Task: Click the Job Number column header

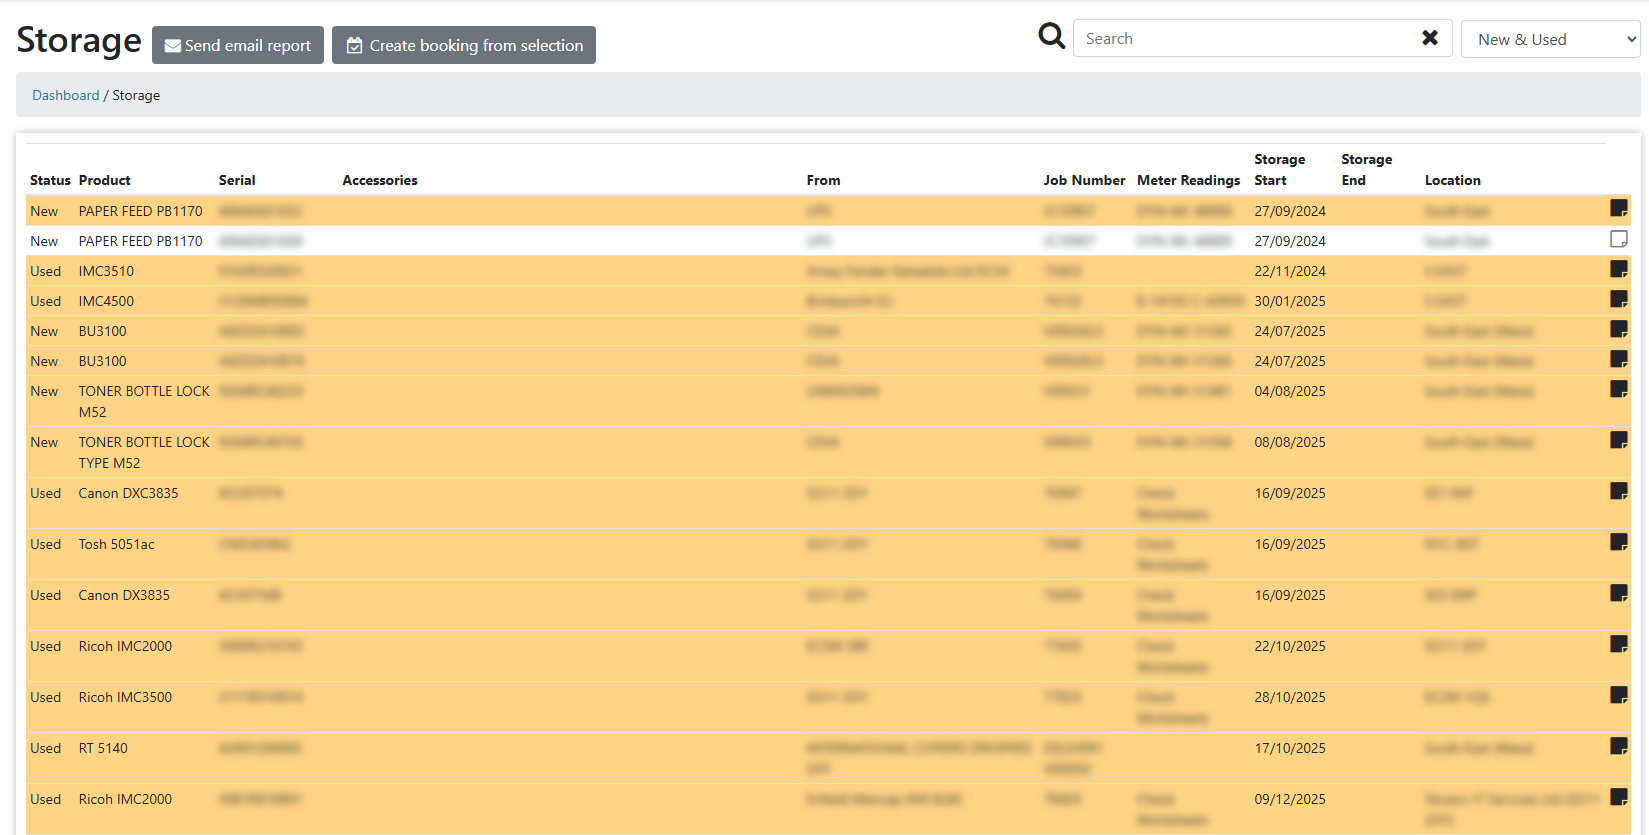Action: pos(1084,180)
